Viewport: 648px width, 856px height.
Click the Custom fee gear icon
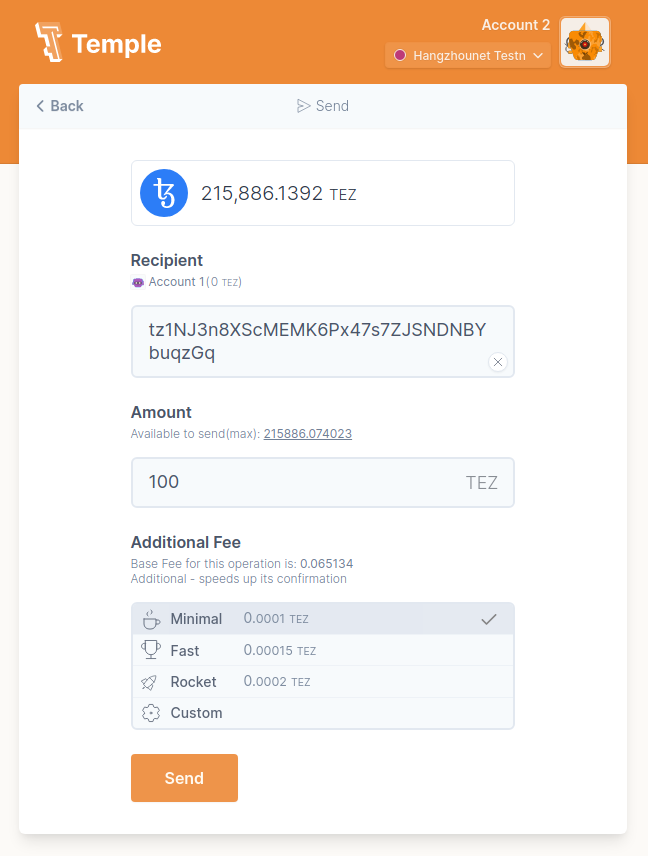pyautogui.click(x=151, y=713)
